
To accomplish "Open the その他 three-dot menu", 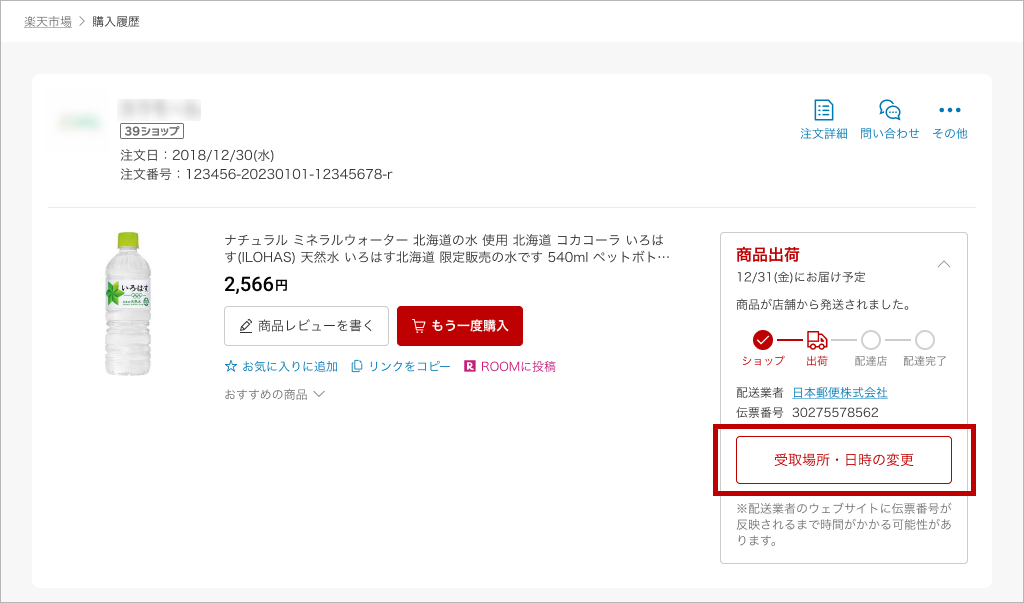I will point(949,110).
